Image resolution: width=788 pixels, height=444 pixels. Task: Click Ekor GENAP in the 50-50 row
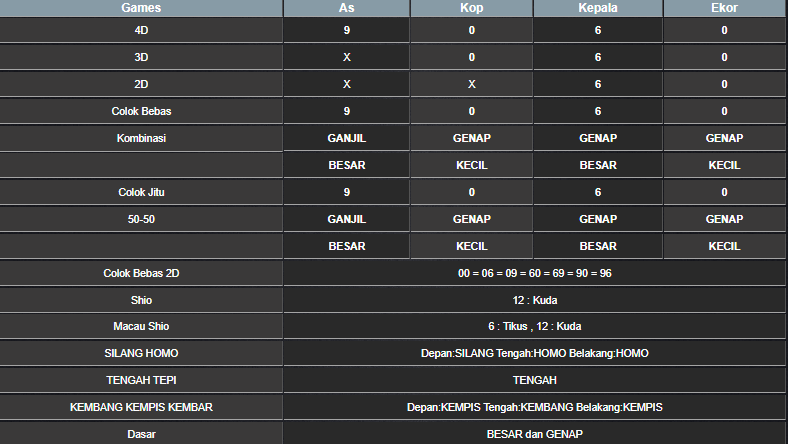pyautogui.click(x=725, y=219)
